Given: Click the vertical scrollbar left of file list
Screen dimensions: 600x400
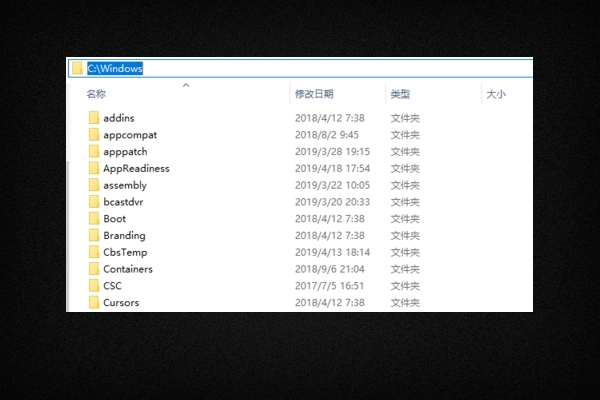Looking at the screenshot, I should 68,236.
